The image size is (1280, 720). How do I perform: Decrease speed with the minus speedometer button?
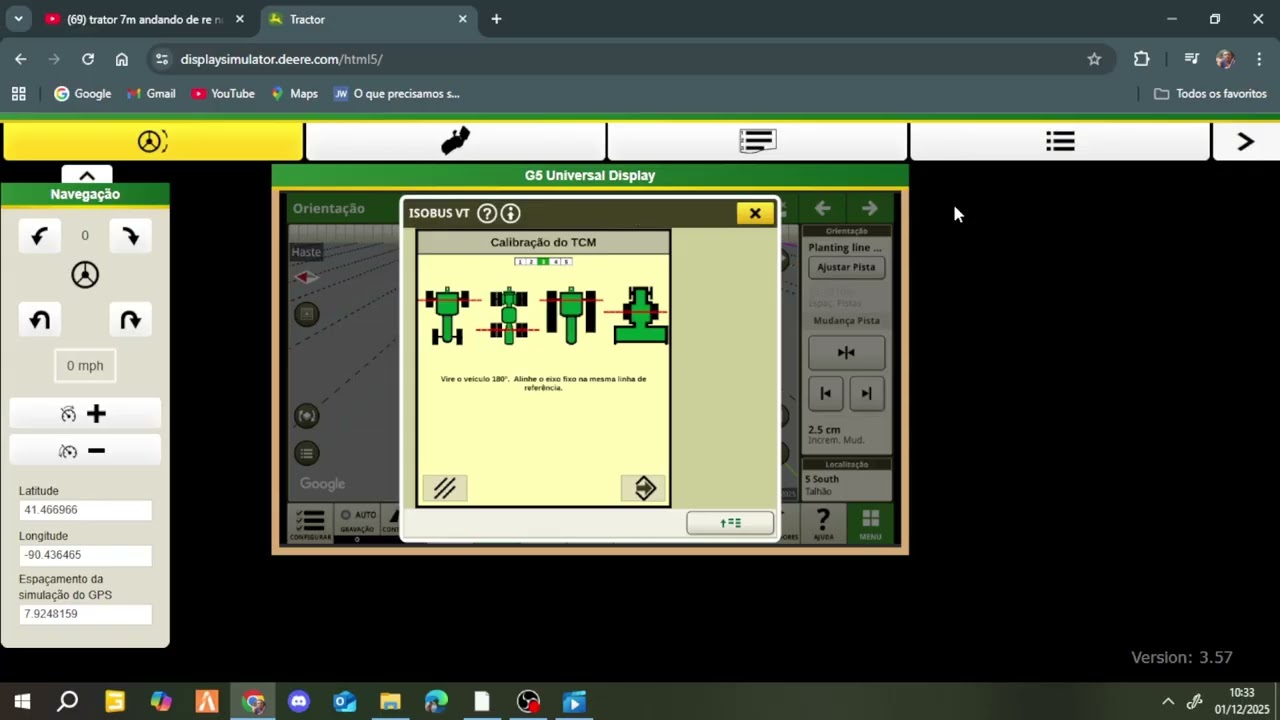pos(85,451)
